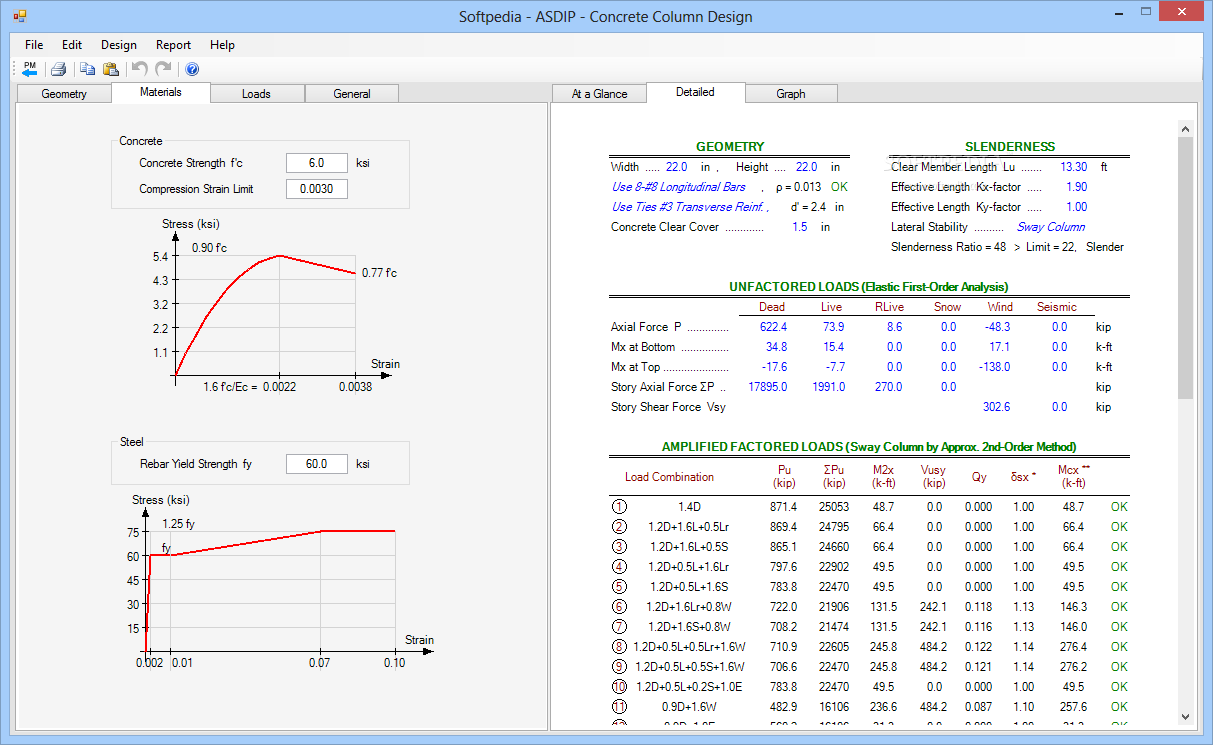
Task: Open the Edit menu
Action: pyautogui.click(x=72, y=45)
